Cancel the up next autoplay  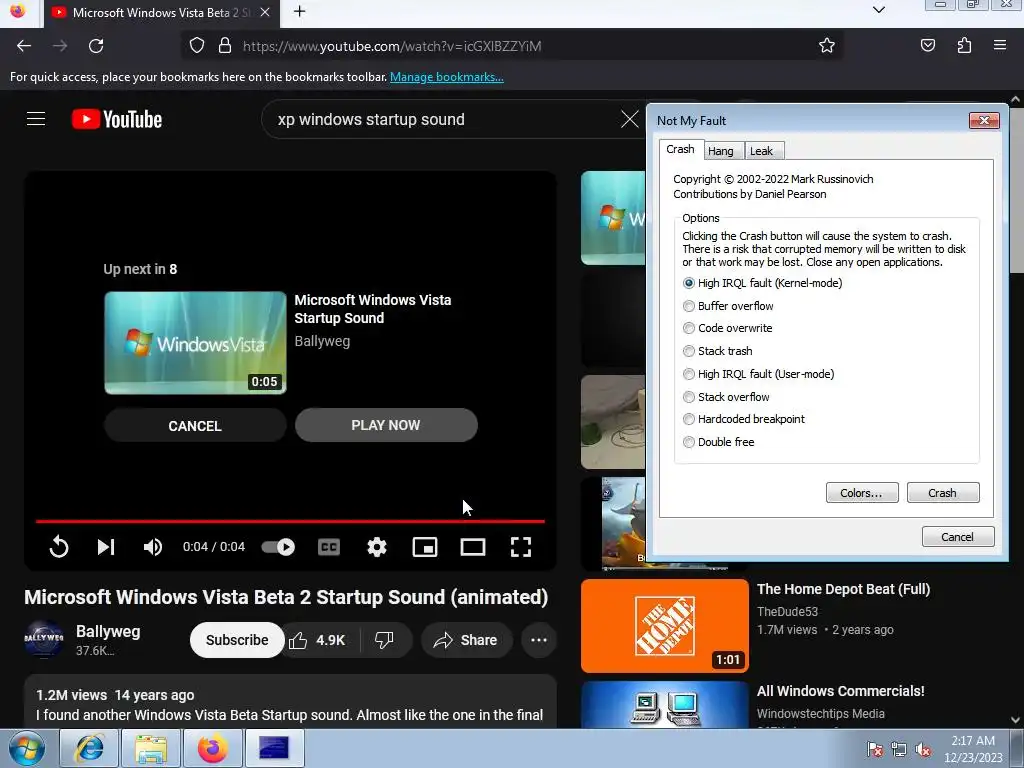pyautogui.click(x=195, y=426)
